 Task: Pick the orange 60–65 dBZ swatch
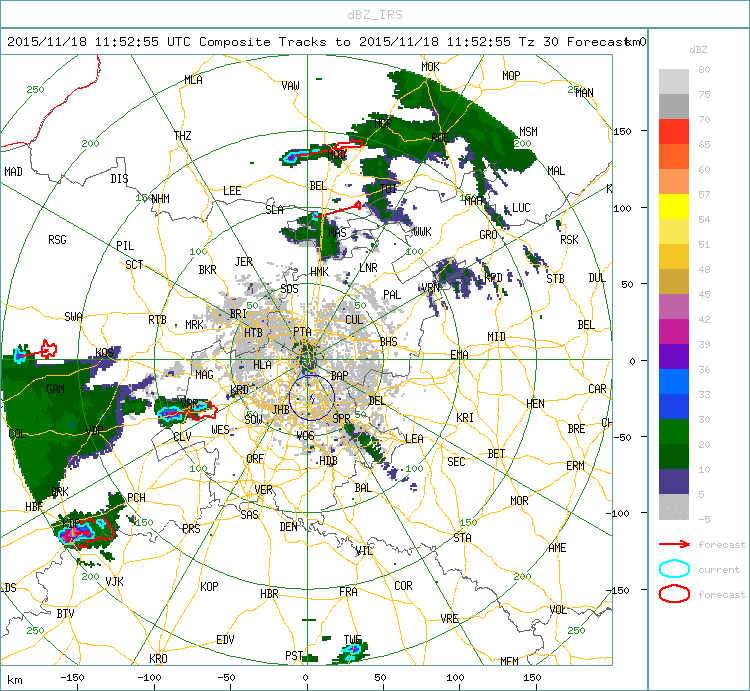(x=674, y=156)
